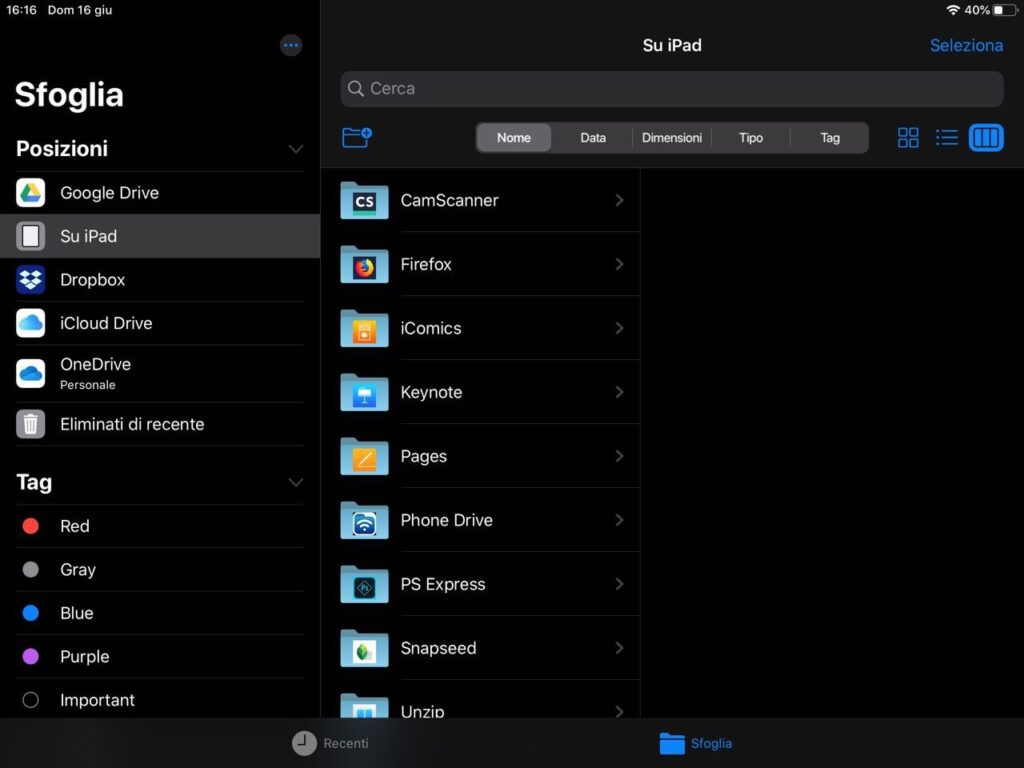Click the Recenti clock icon
This screenshot has height=768, width=1024.
click(x=304, y=743)
